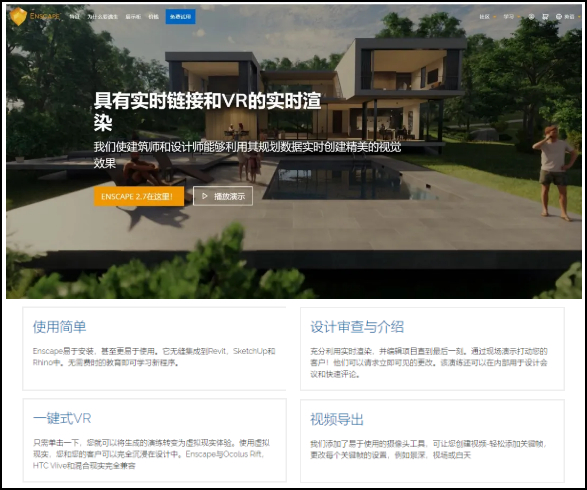
Task: Click the 设计审查与介绍 card heading
Action: point(357,327)
